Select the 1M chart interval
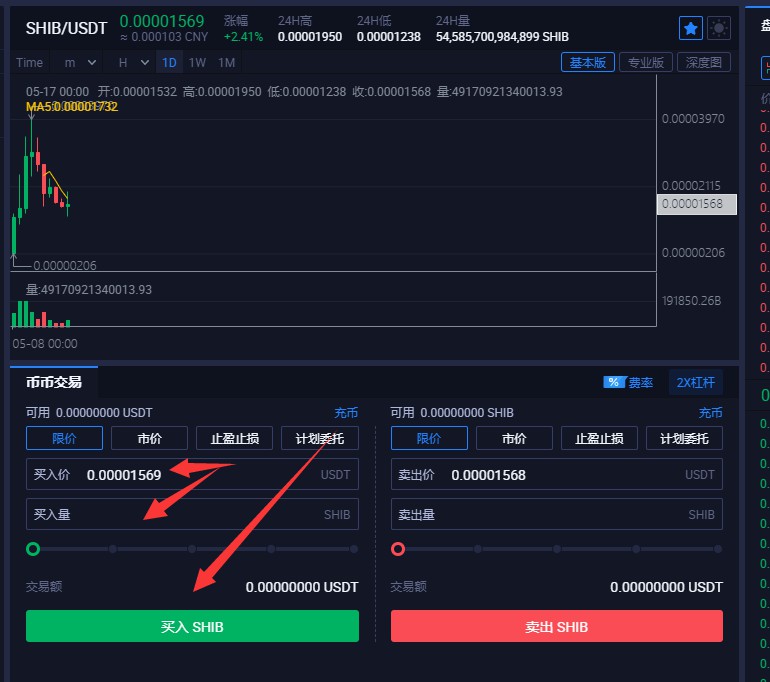 click(x=227, y=62)
